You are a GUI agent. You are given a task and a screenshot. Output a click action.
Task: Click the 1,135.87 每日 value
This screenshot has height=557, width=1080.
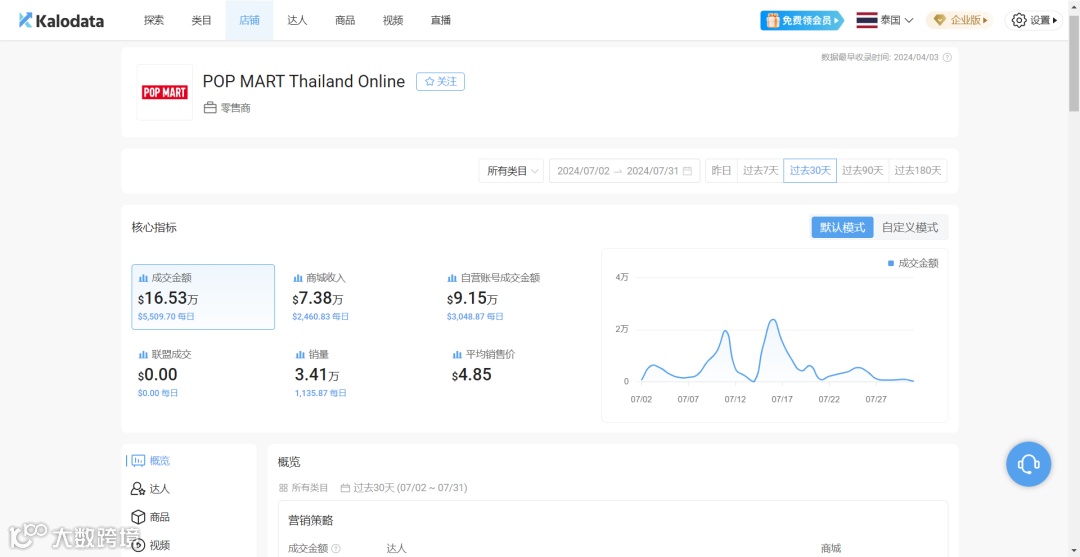point(320,393)
